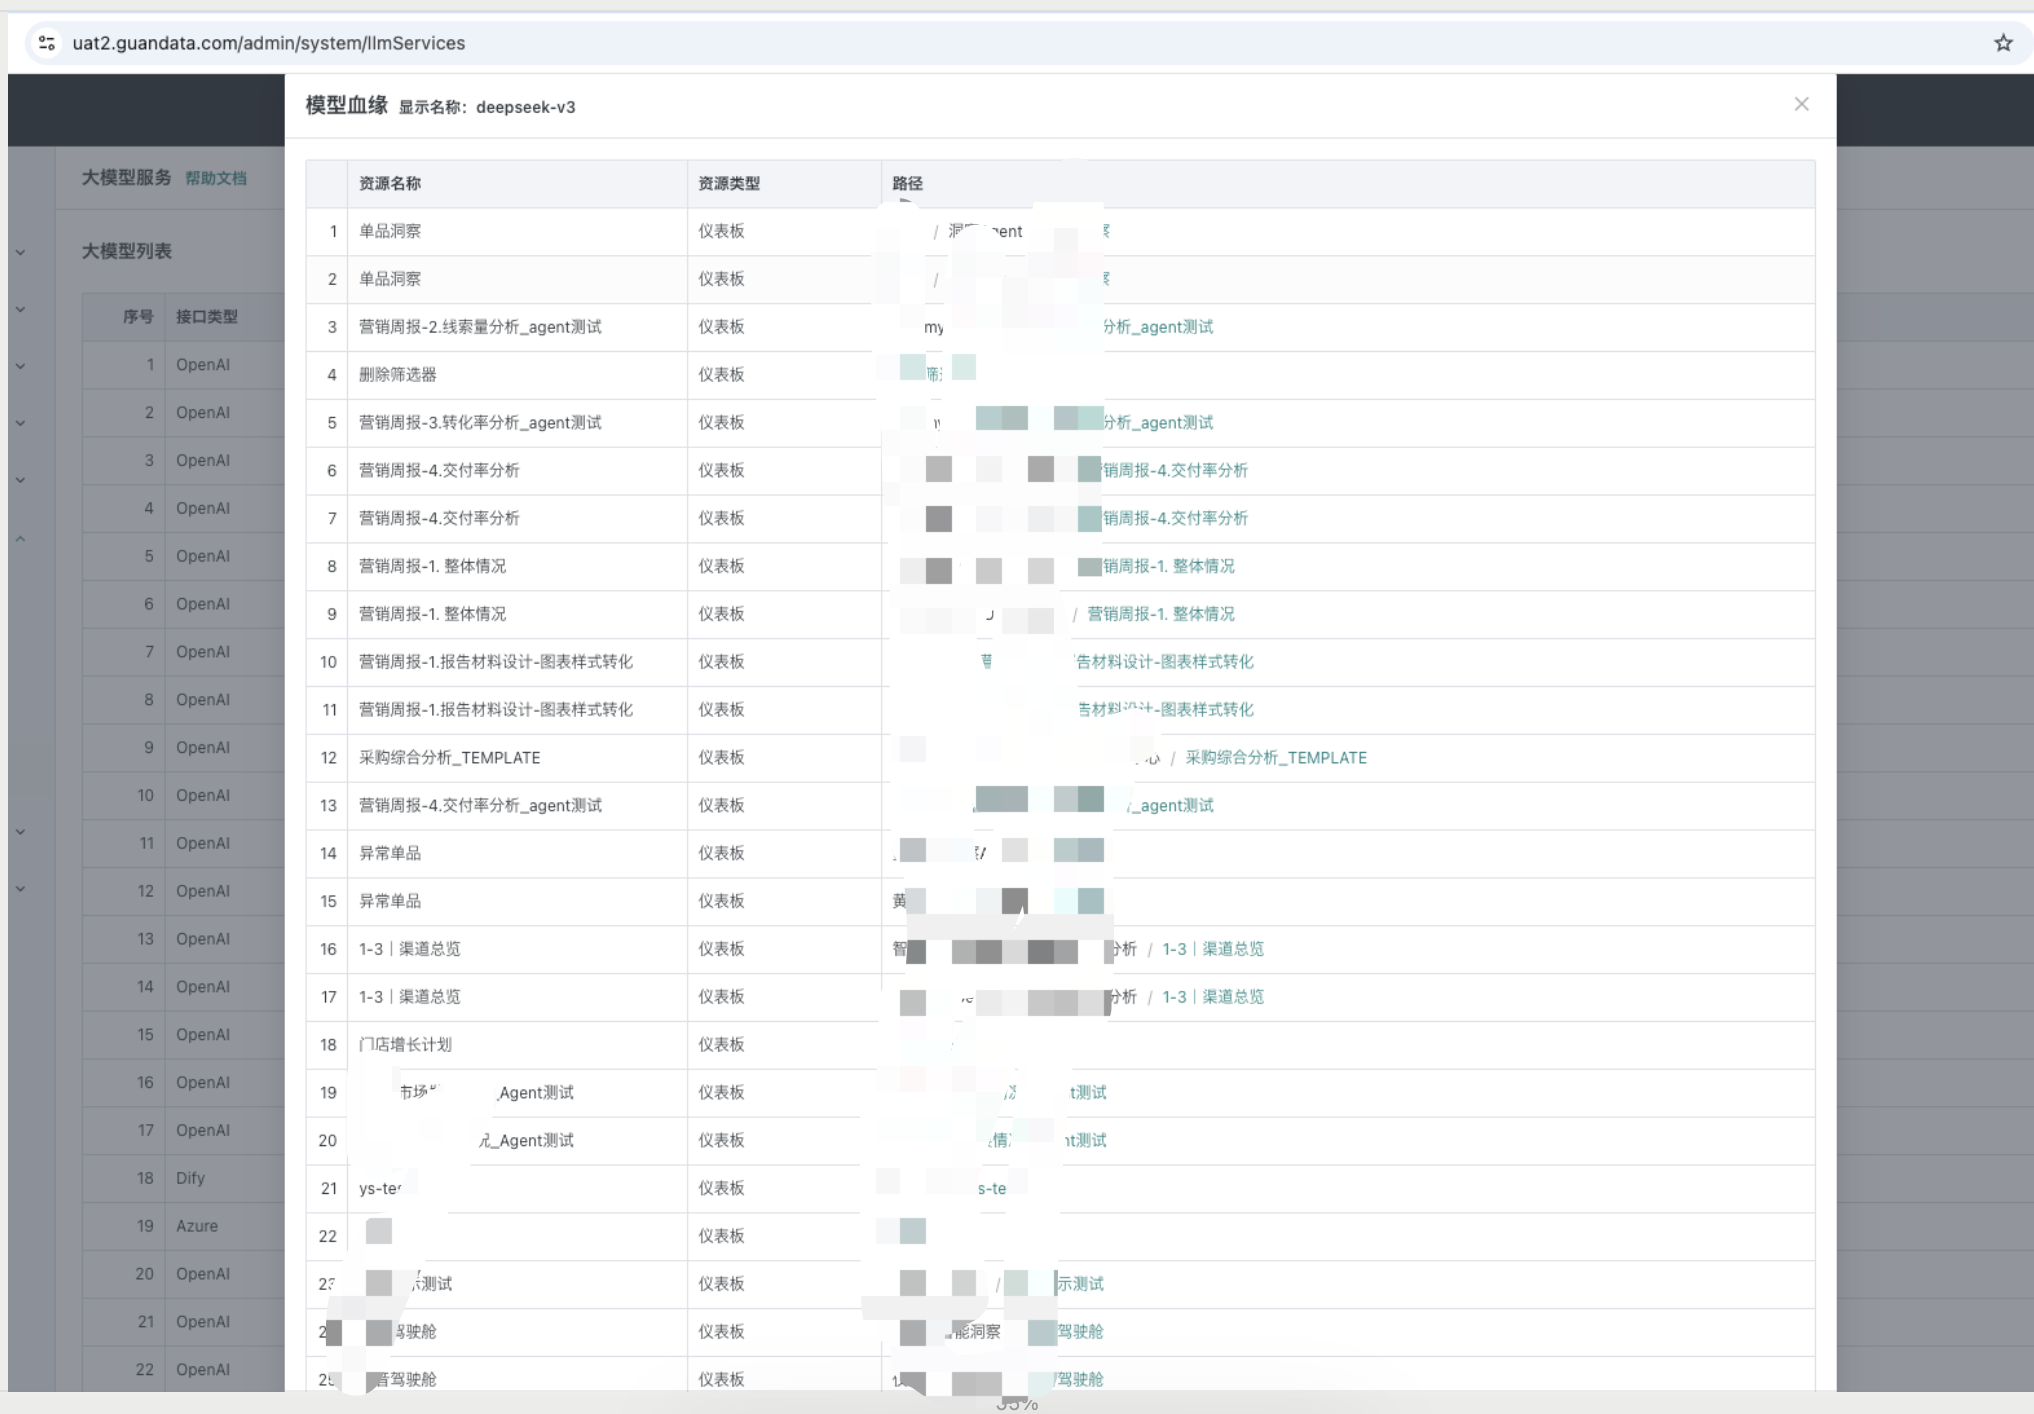Viewport: 2034px width, 1414px height.
Task: Select the Azure row in model list
Action: click(196, 1226)
